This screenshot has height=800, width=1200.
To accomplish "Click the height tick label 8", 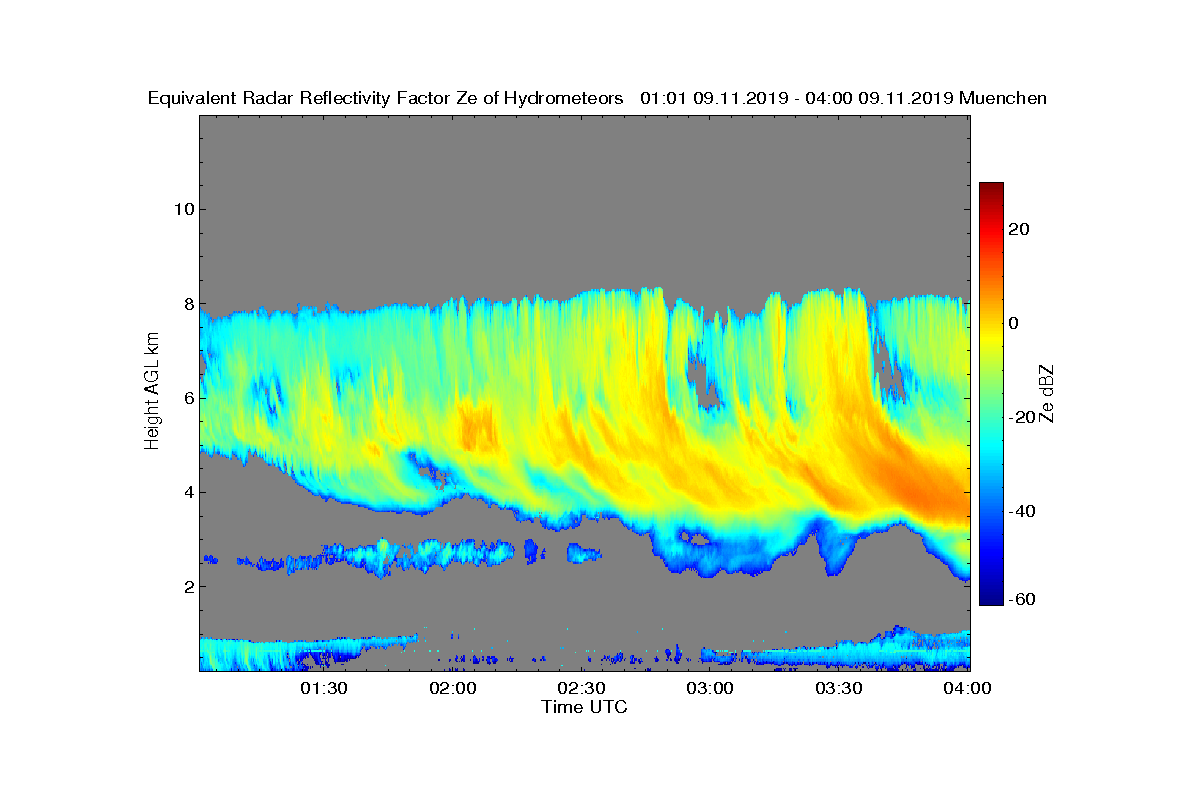I will tap(187, 304).
